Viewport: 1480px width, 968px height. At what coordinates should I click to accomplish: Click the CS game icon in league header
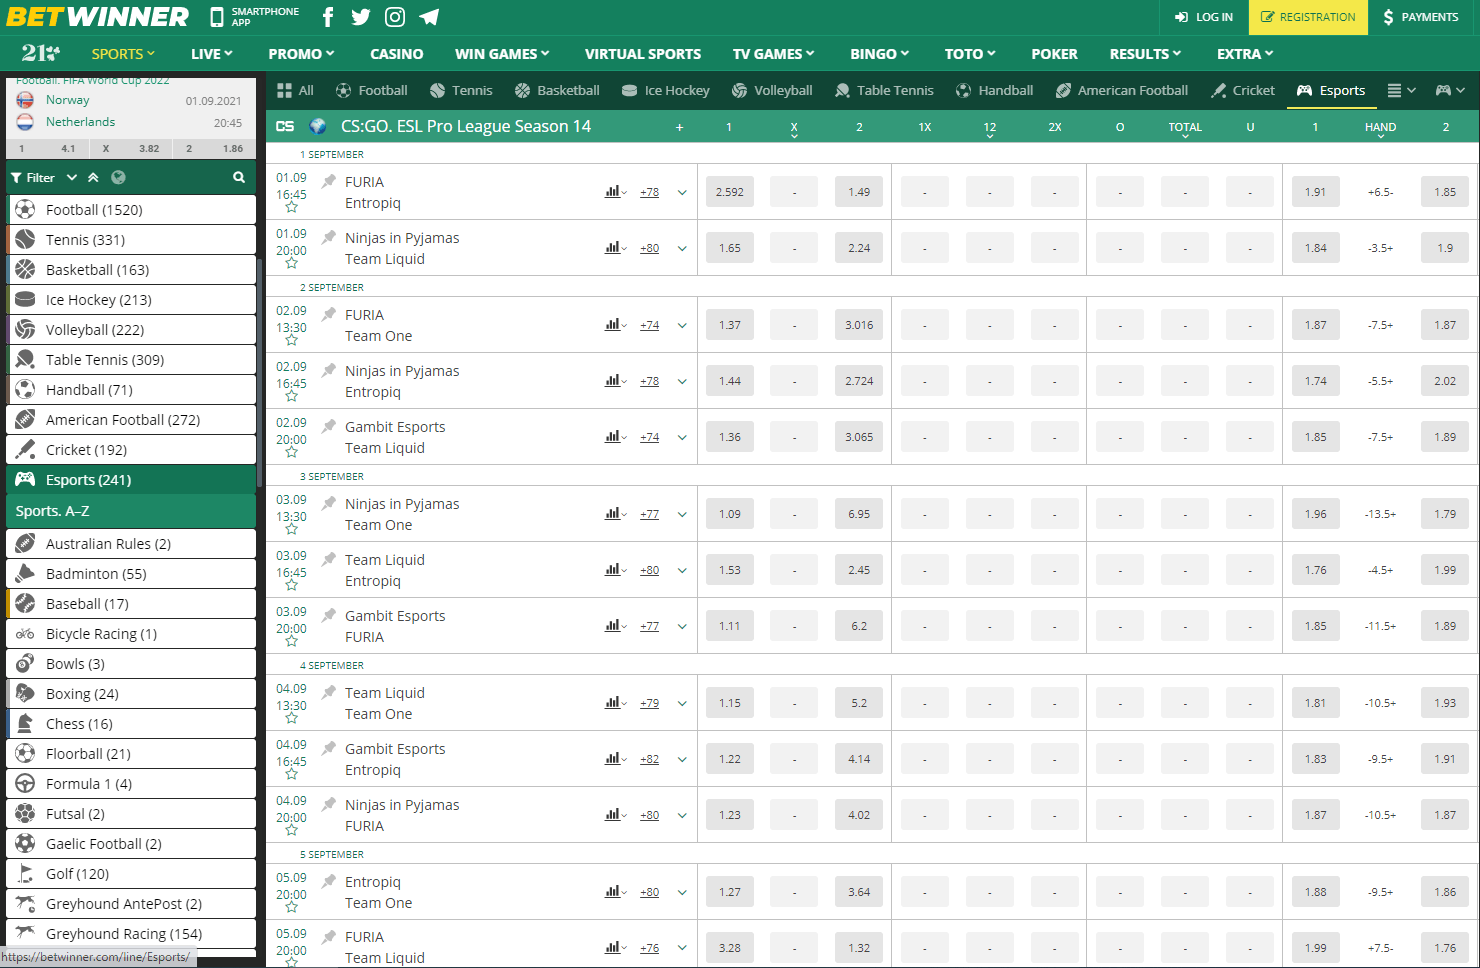pos(285,126)
